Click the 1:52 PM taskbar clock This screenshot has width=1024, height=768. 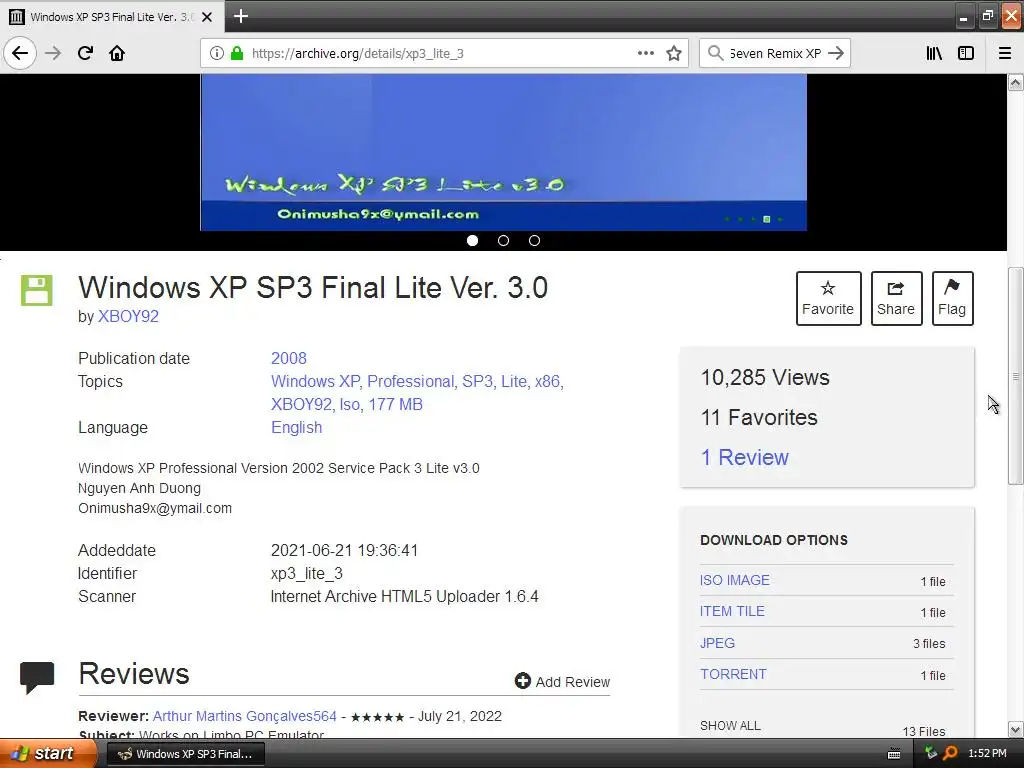click(987, 753)
